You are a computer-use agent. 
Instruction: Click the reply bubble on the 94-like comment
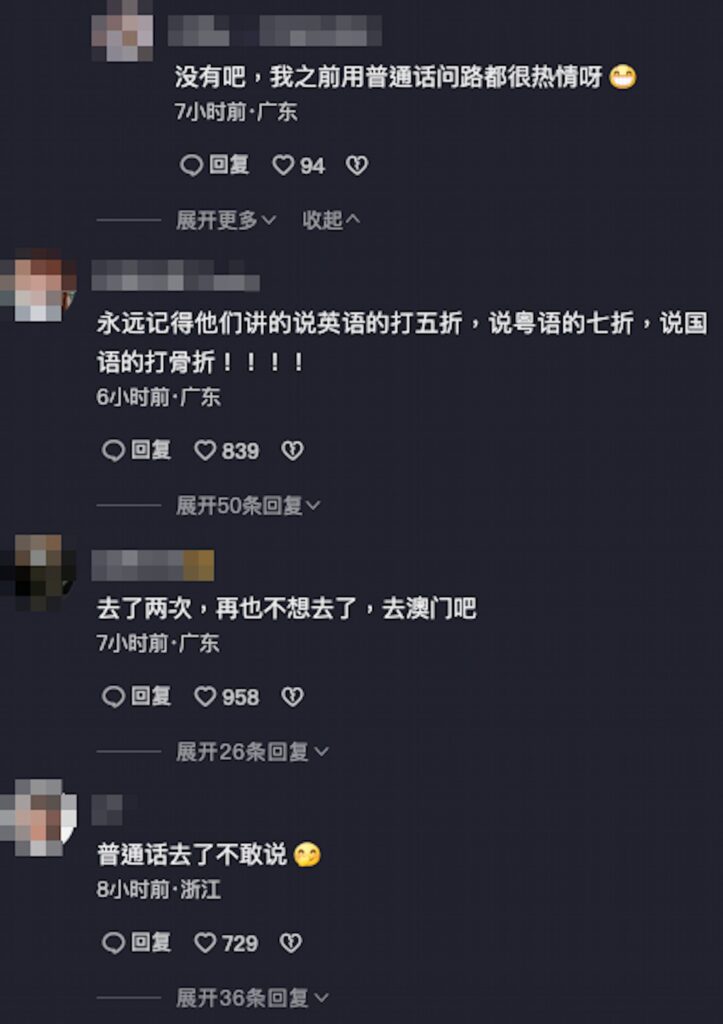(191, 165)
